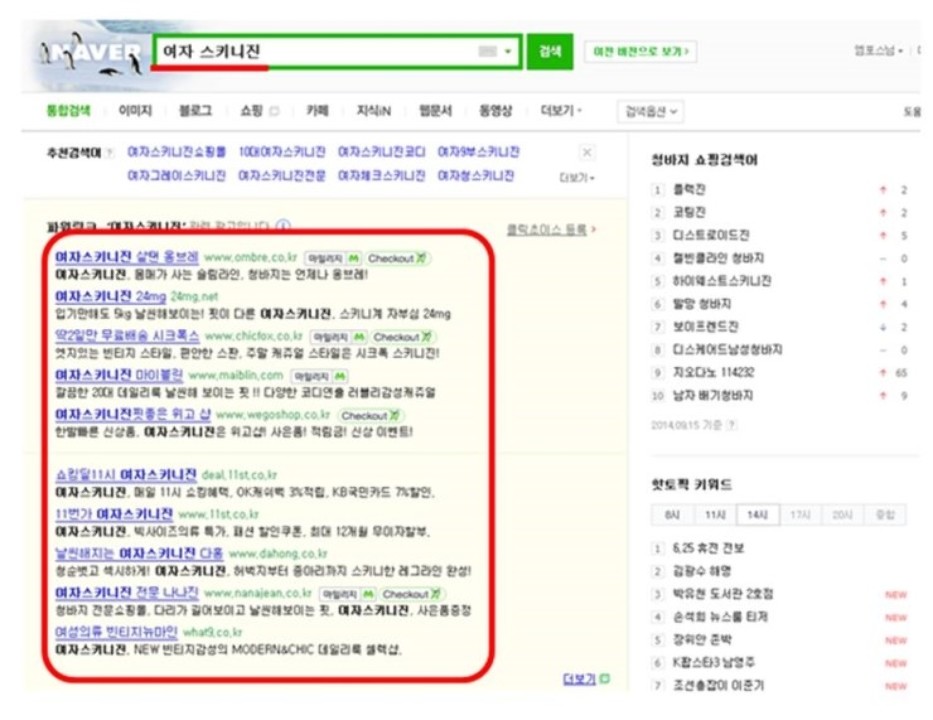Switch to the 블로그 tab
The width and height of the screenshot is (933, 720).
point(196,111)
